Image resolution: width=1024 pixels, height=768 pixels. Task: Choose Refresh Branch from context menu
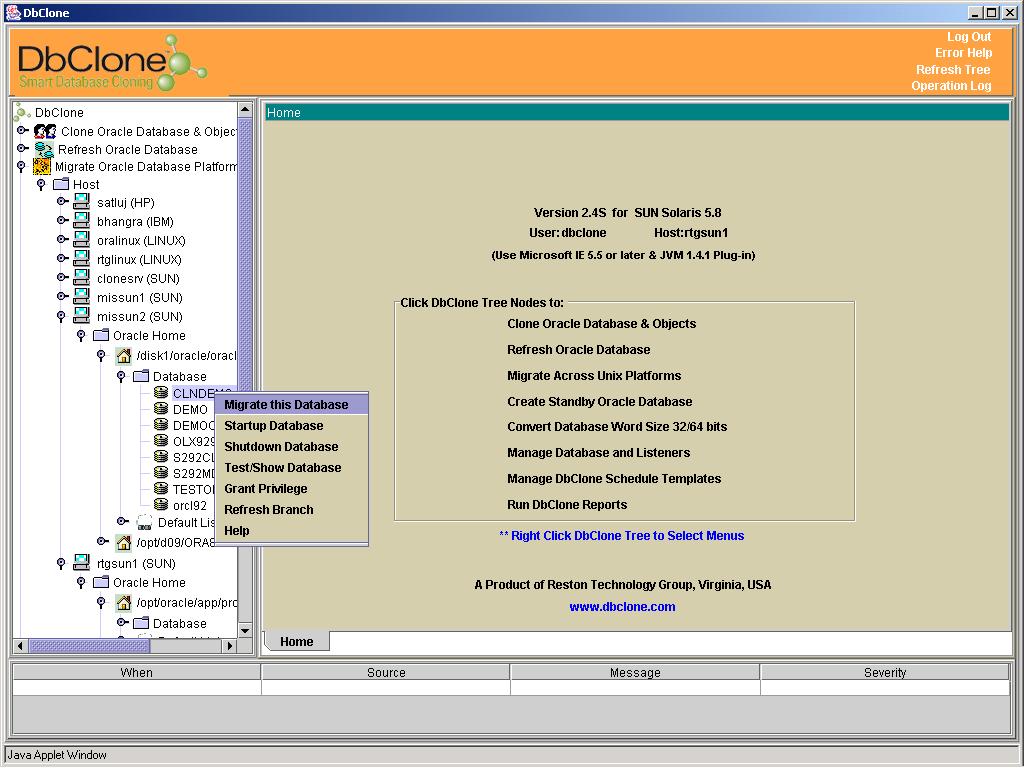click(291, 509)
